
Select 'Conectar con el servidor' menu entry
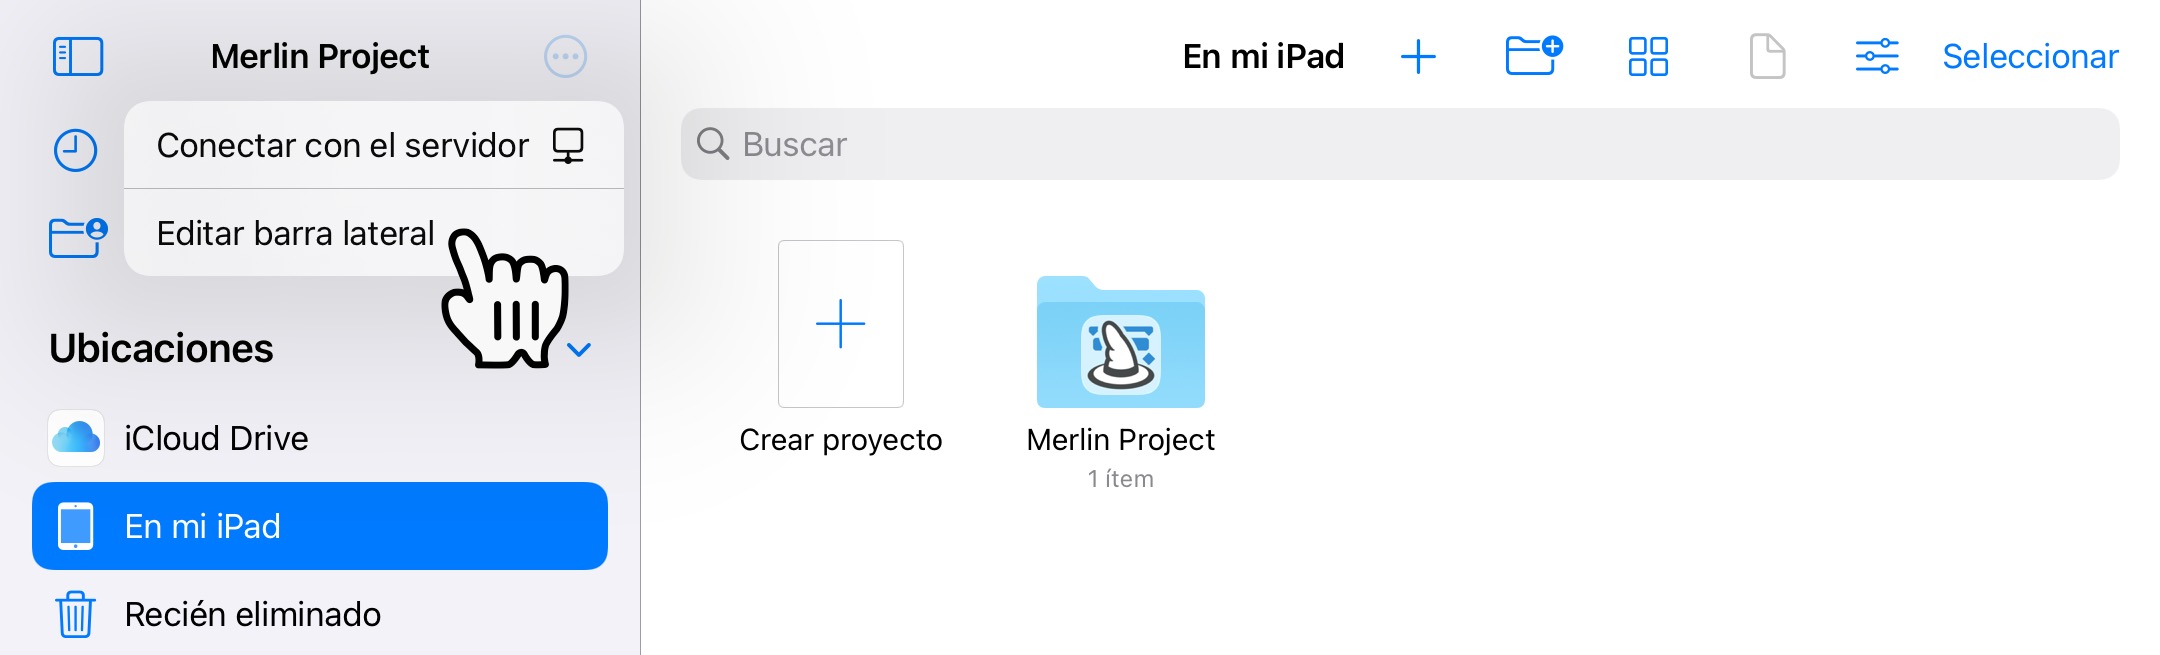pos(374,145)
